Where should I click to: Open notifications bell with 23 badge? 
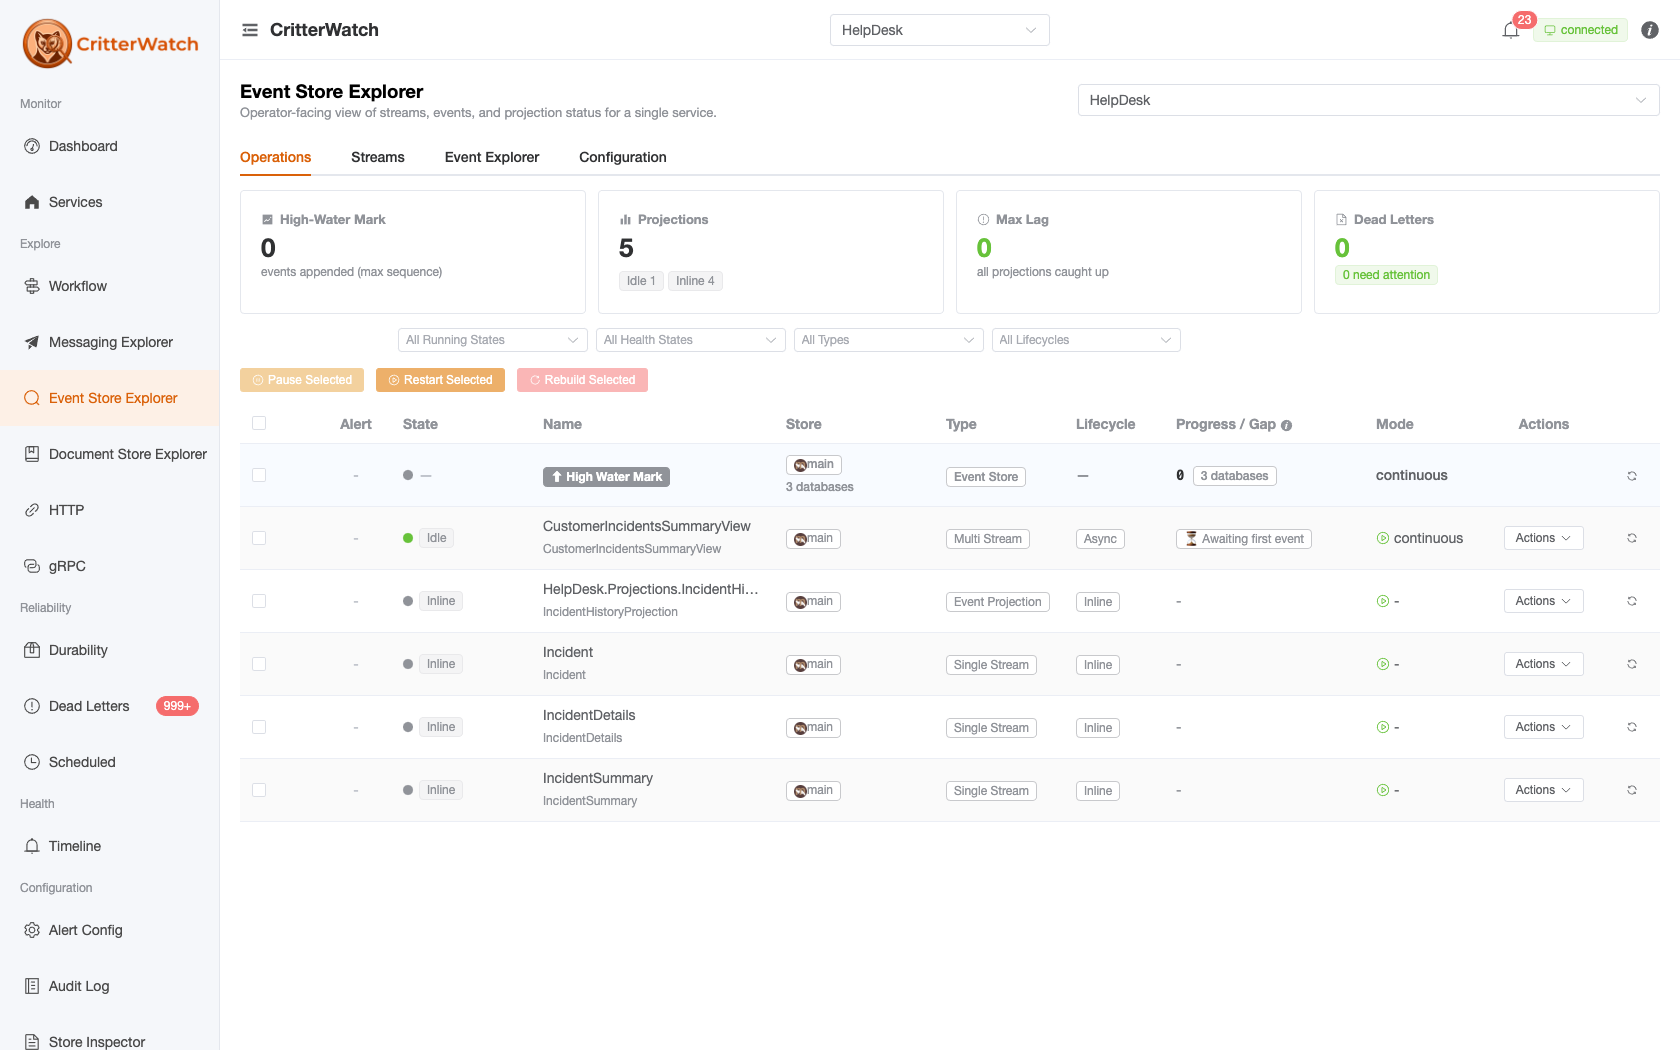coord(1511,30)
